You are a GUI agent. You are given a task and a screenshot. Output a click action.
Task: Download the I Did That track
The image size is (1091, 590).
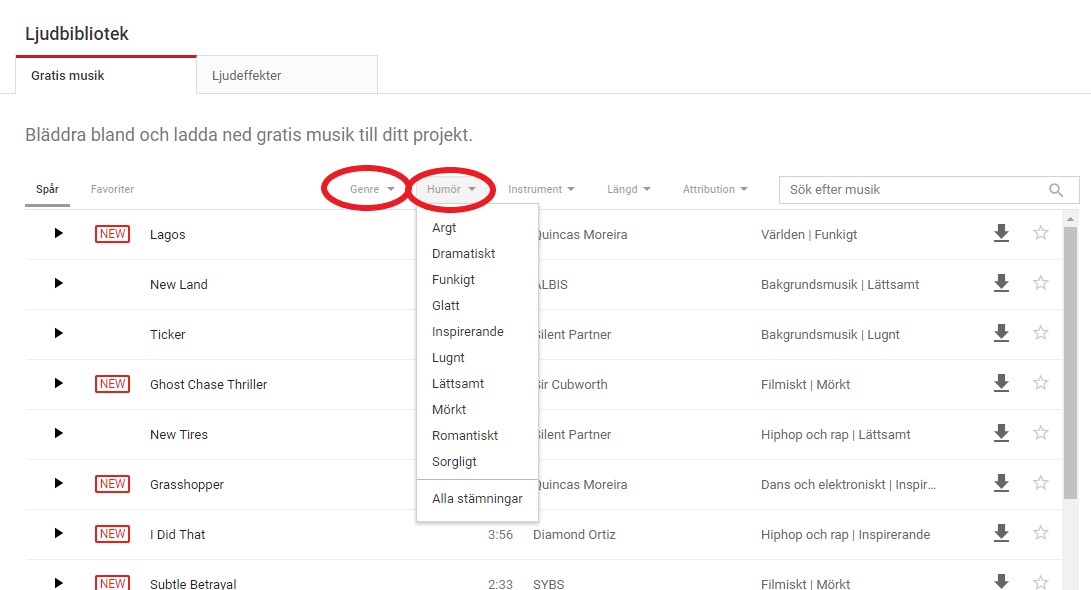tap(1001, 533)
